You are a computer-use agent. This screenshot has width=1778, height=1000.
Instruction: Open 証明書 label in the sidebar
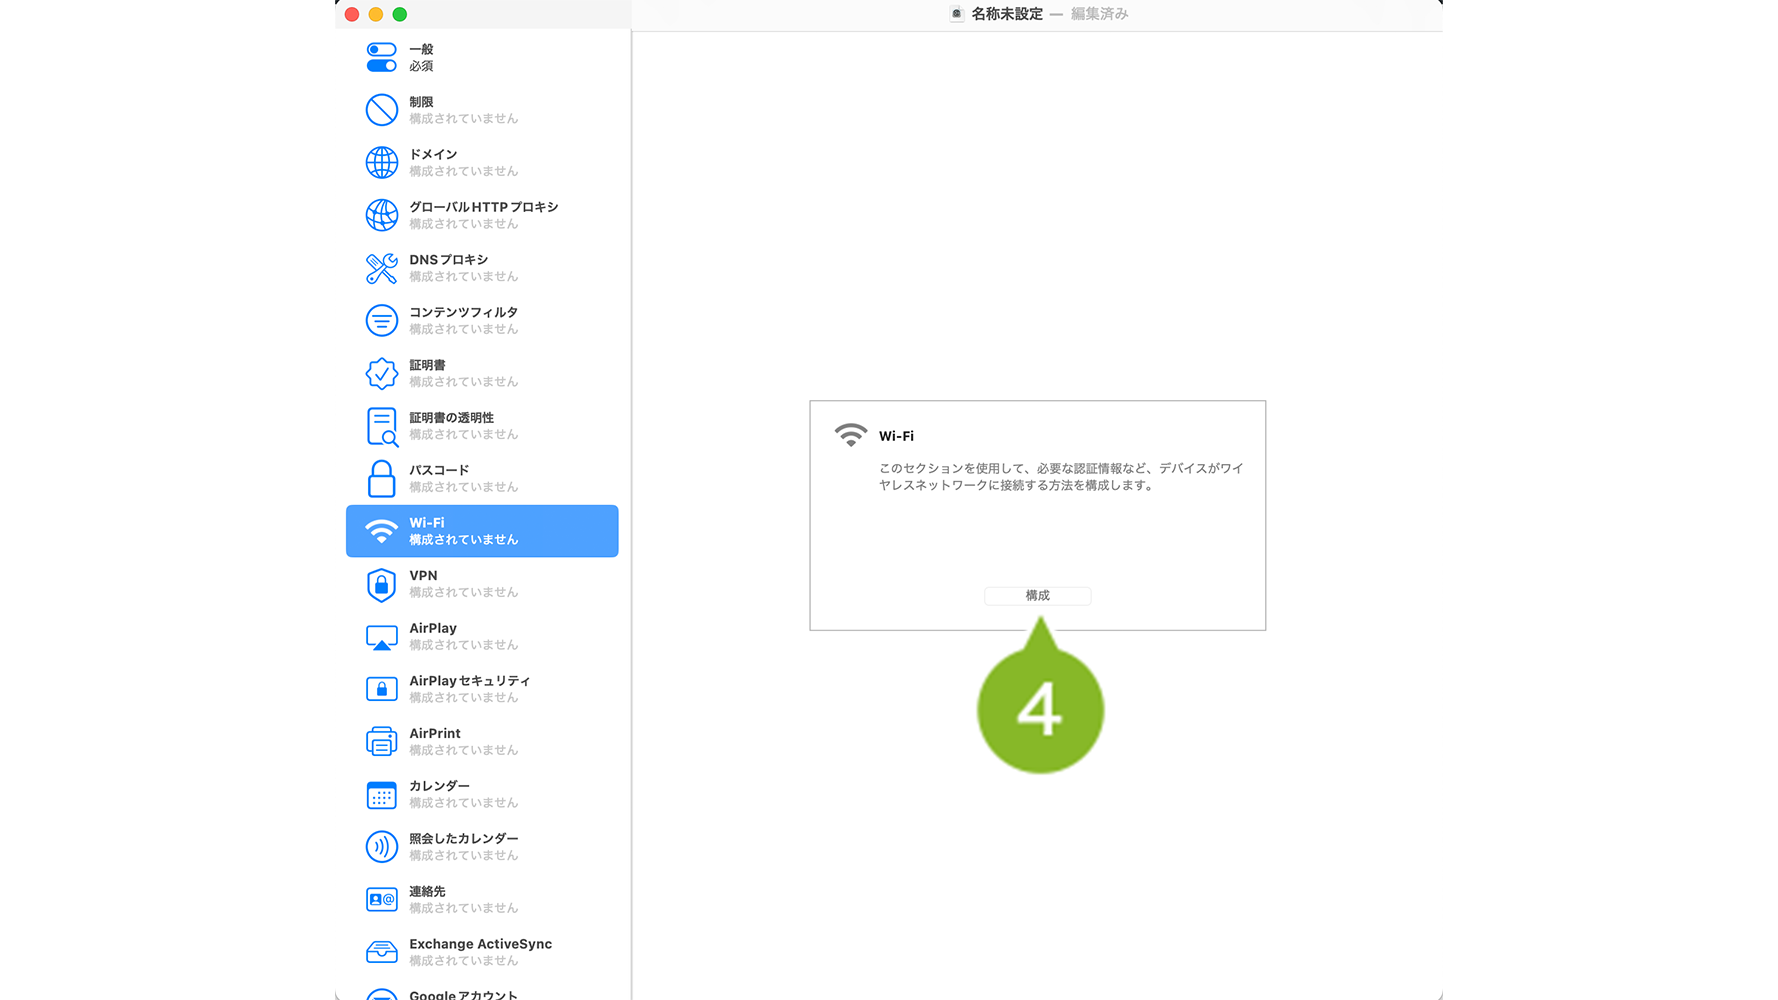point(427,365)
